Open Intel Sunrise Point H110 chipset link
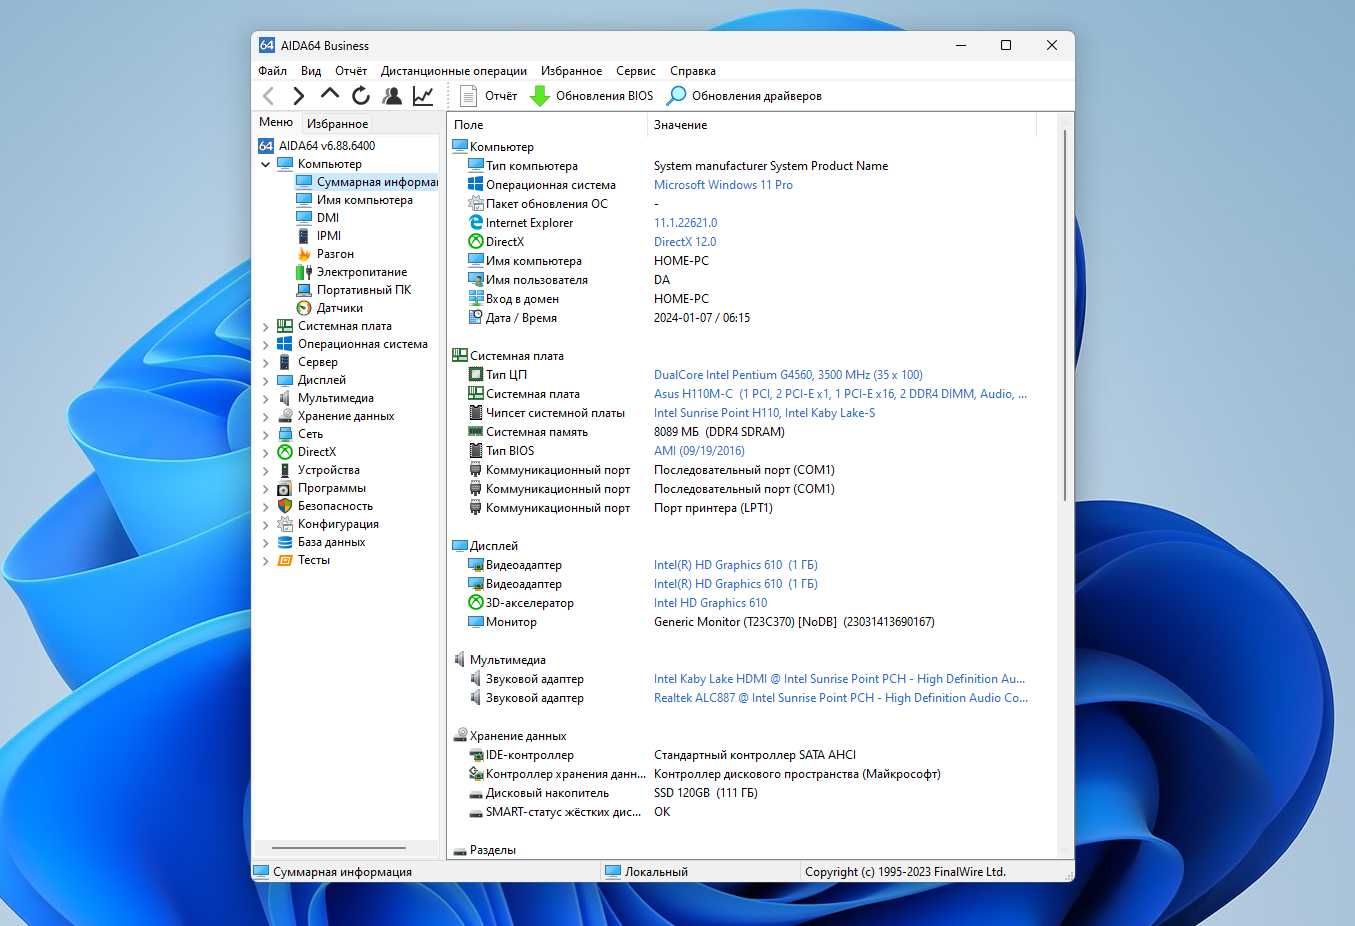 764,413
